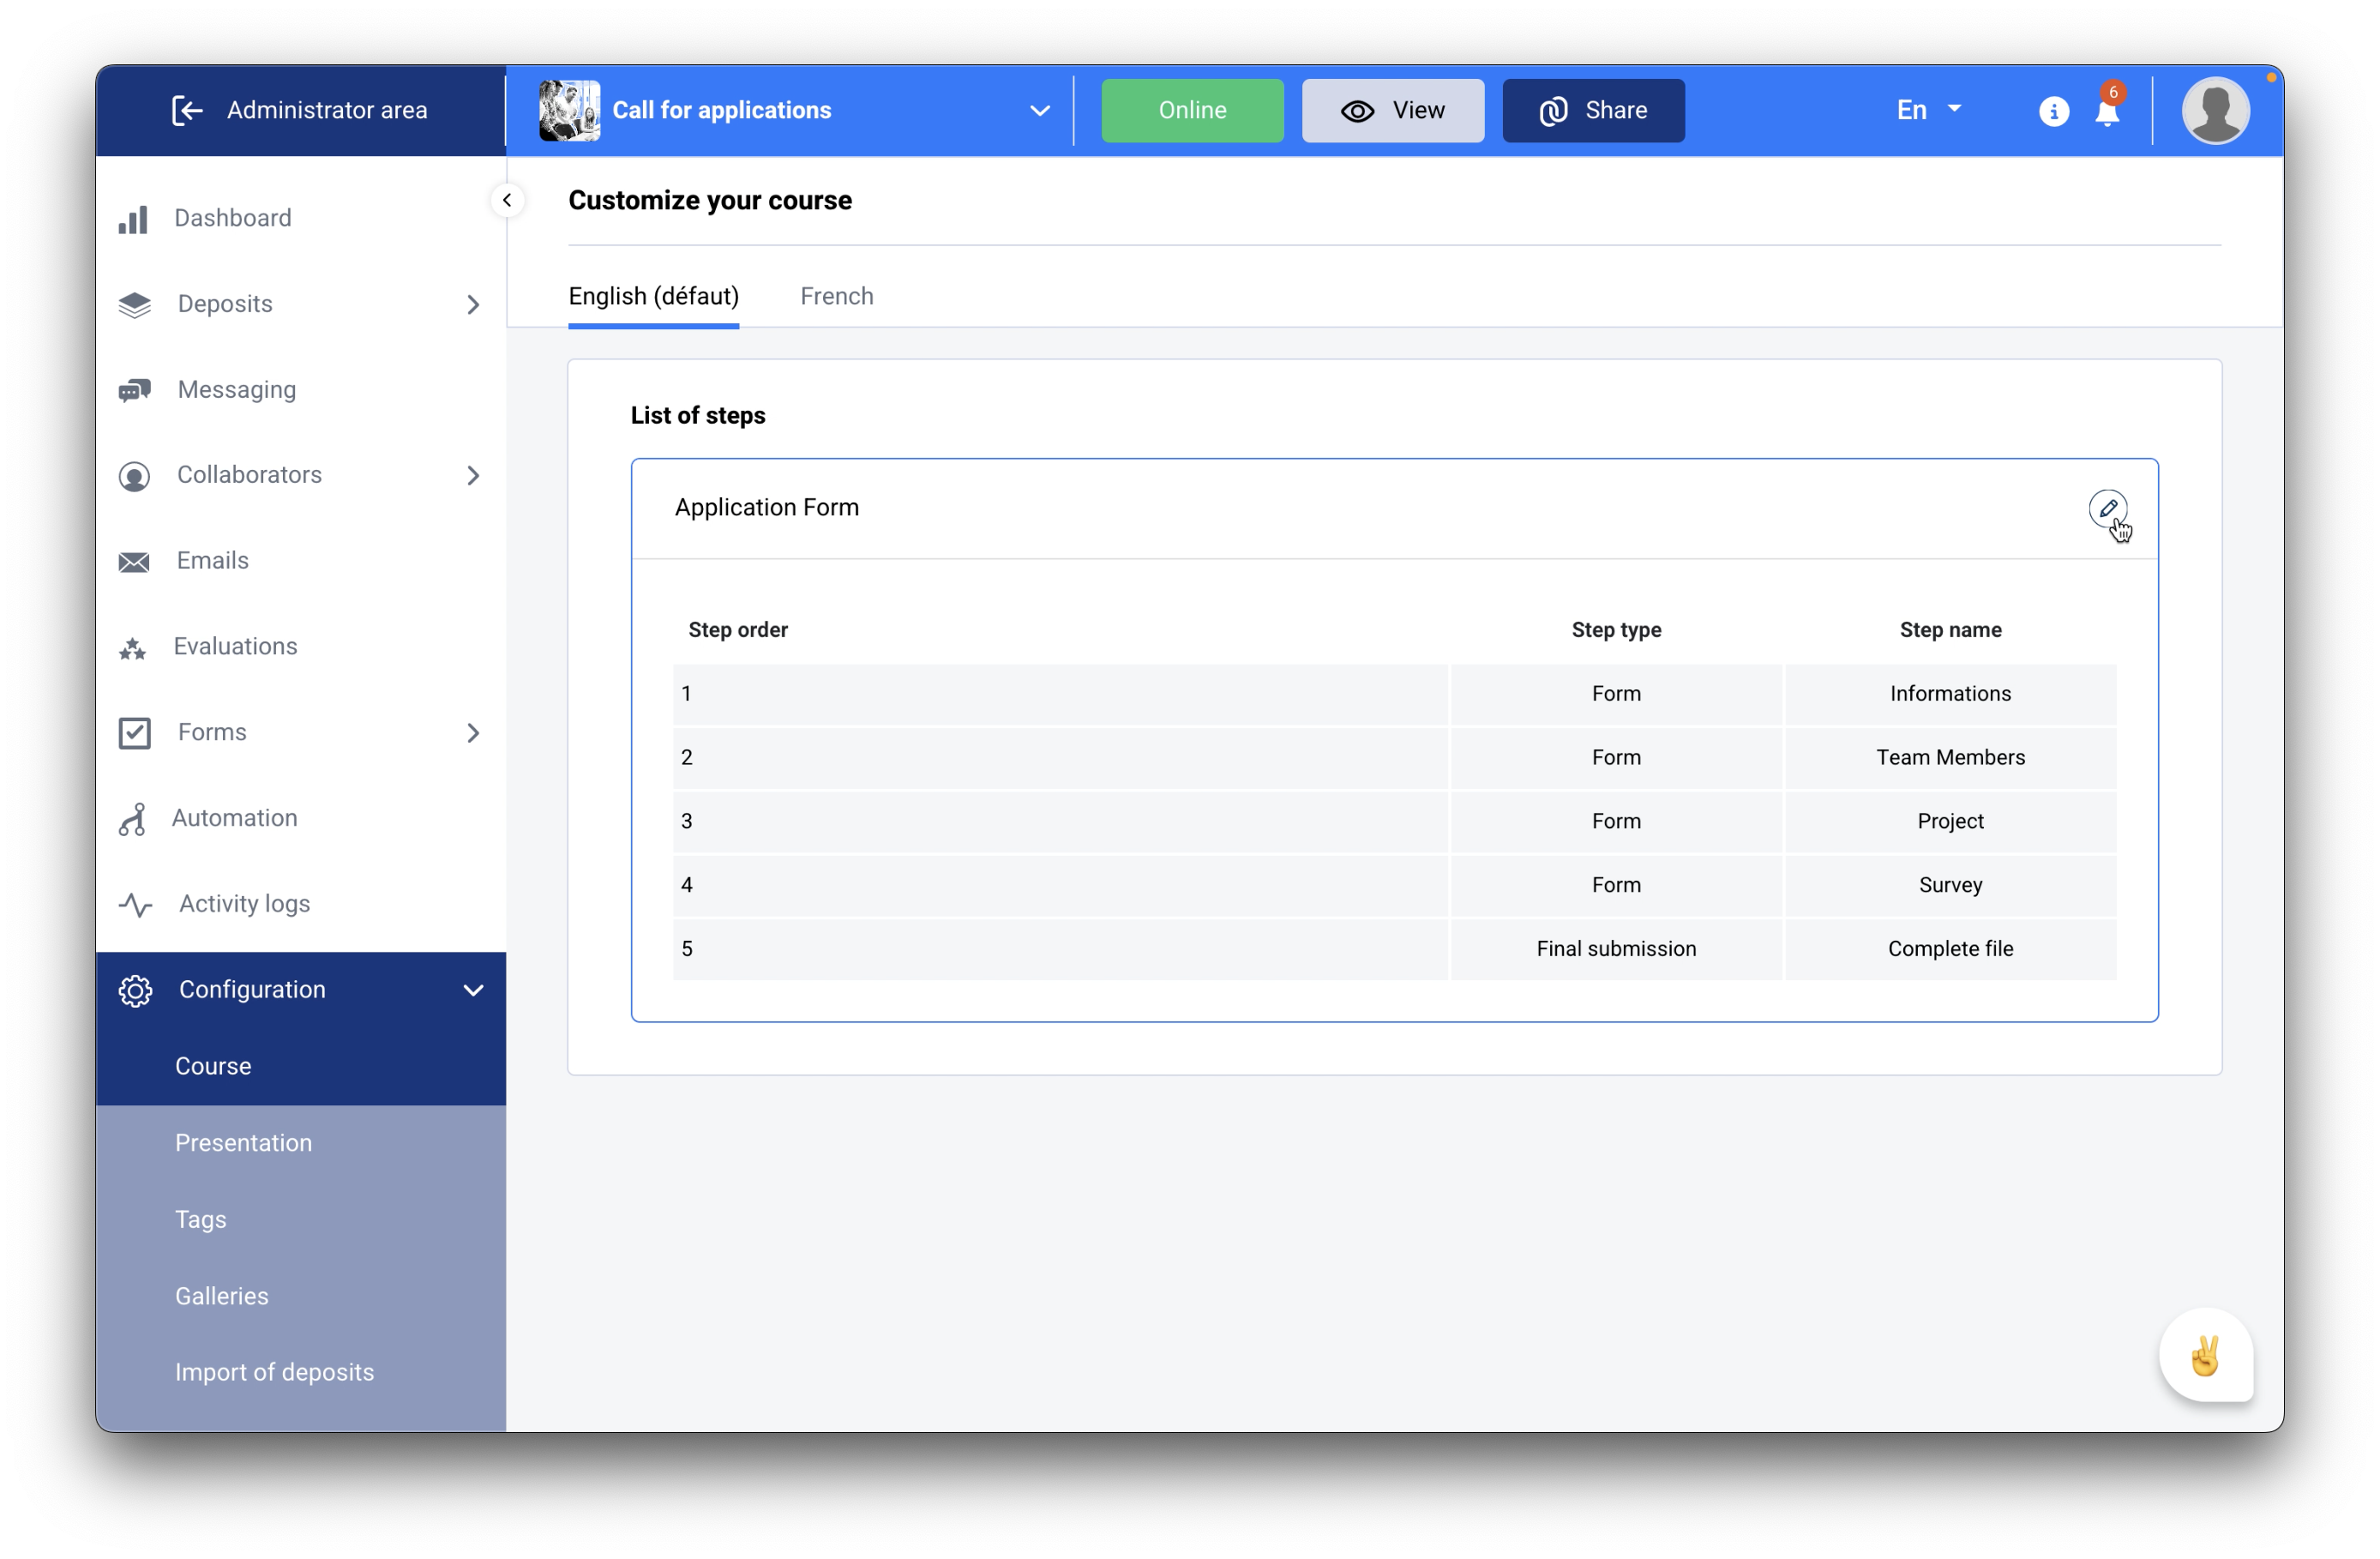2380x1559 pixels.
Task: Switch to the French tab
Action: tap(837, 296)
